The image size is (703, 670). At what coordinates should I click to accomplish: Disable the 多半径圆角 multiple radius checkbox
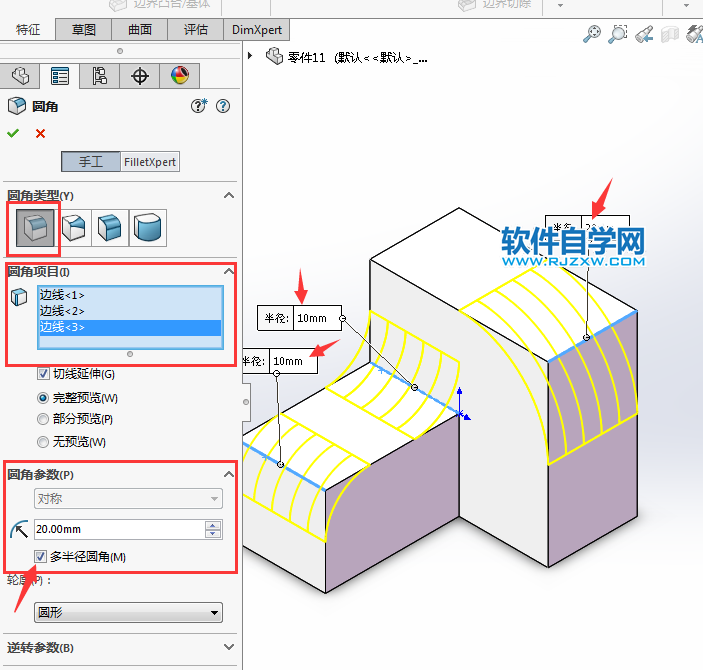point(41,556)
